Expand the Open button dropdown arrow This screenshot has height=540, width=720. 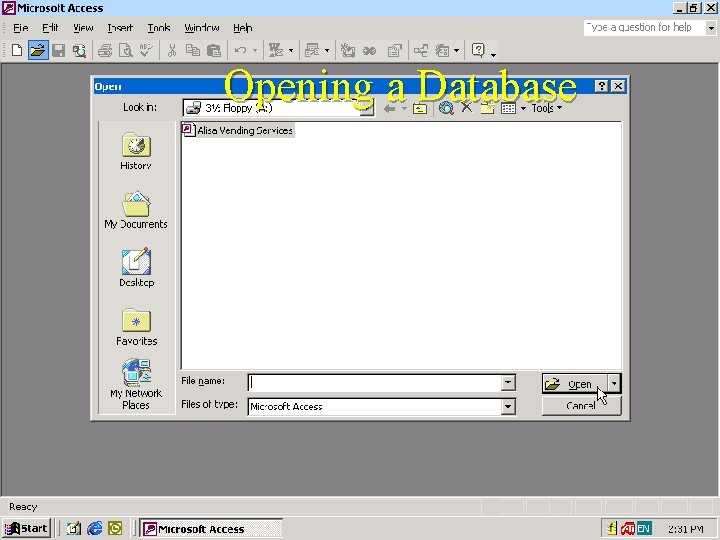coord(614,383)
